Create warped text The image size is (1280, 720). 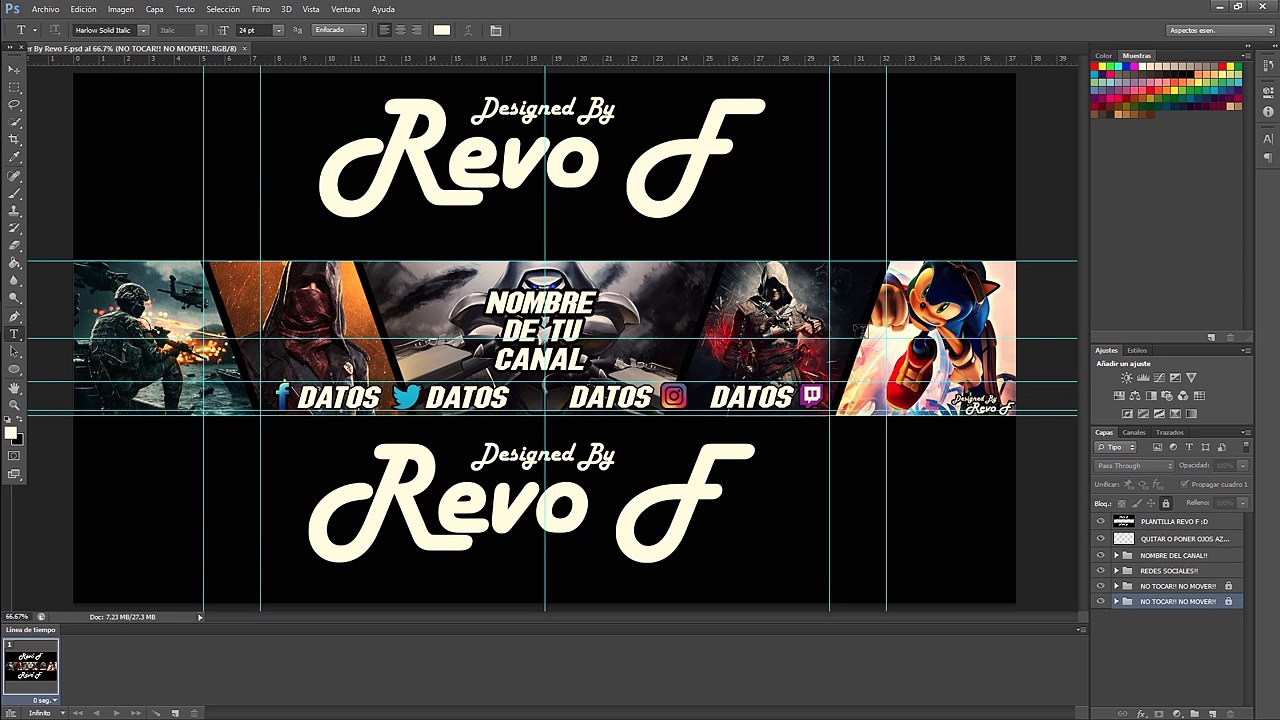(468, 30)
